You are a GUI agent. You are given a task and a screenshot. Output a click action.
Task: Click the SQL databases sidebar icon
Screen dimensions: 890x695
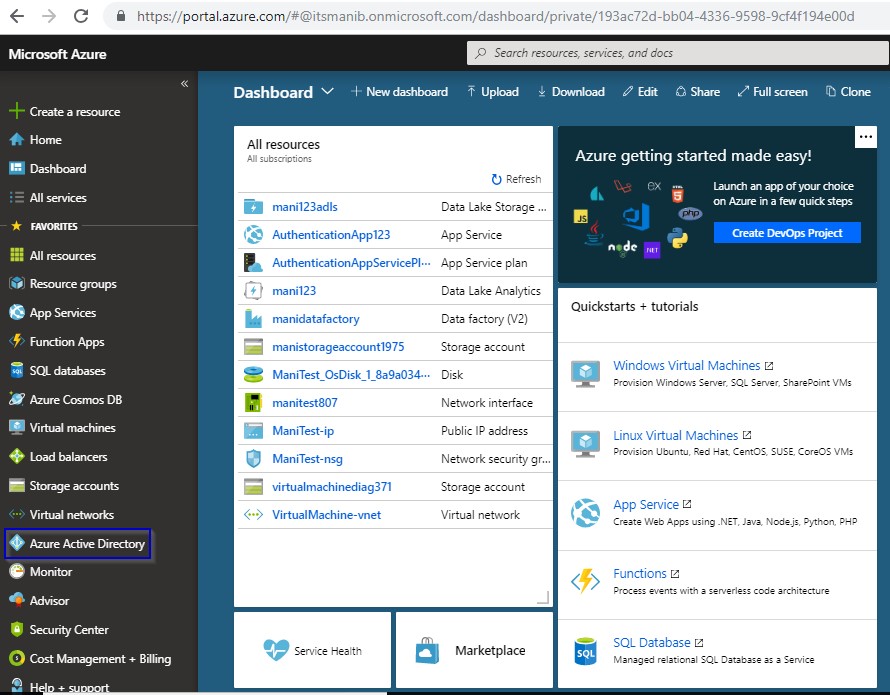17,370
